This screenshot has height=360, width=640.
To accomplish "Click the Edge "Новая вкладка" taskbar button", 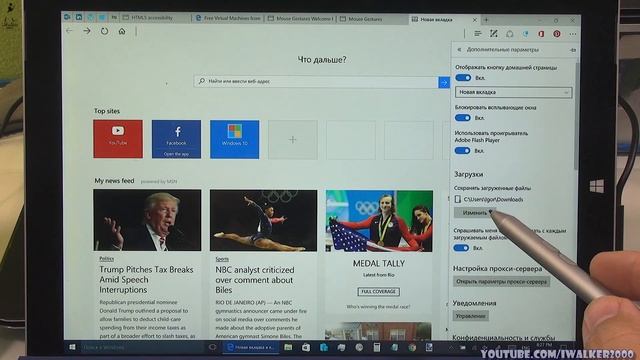I will pos(251,347).
